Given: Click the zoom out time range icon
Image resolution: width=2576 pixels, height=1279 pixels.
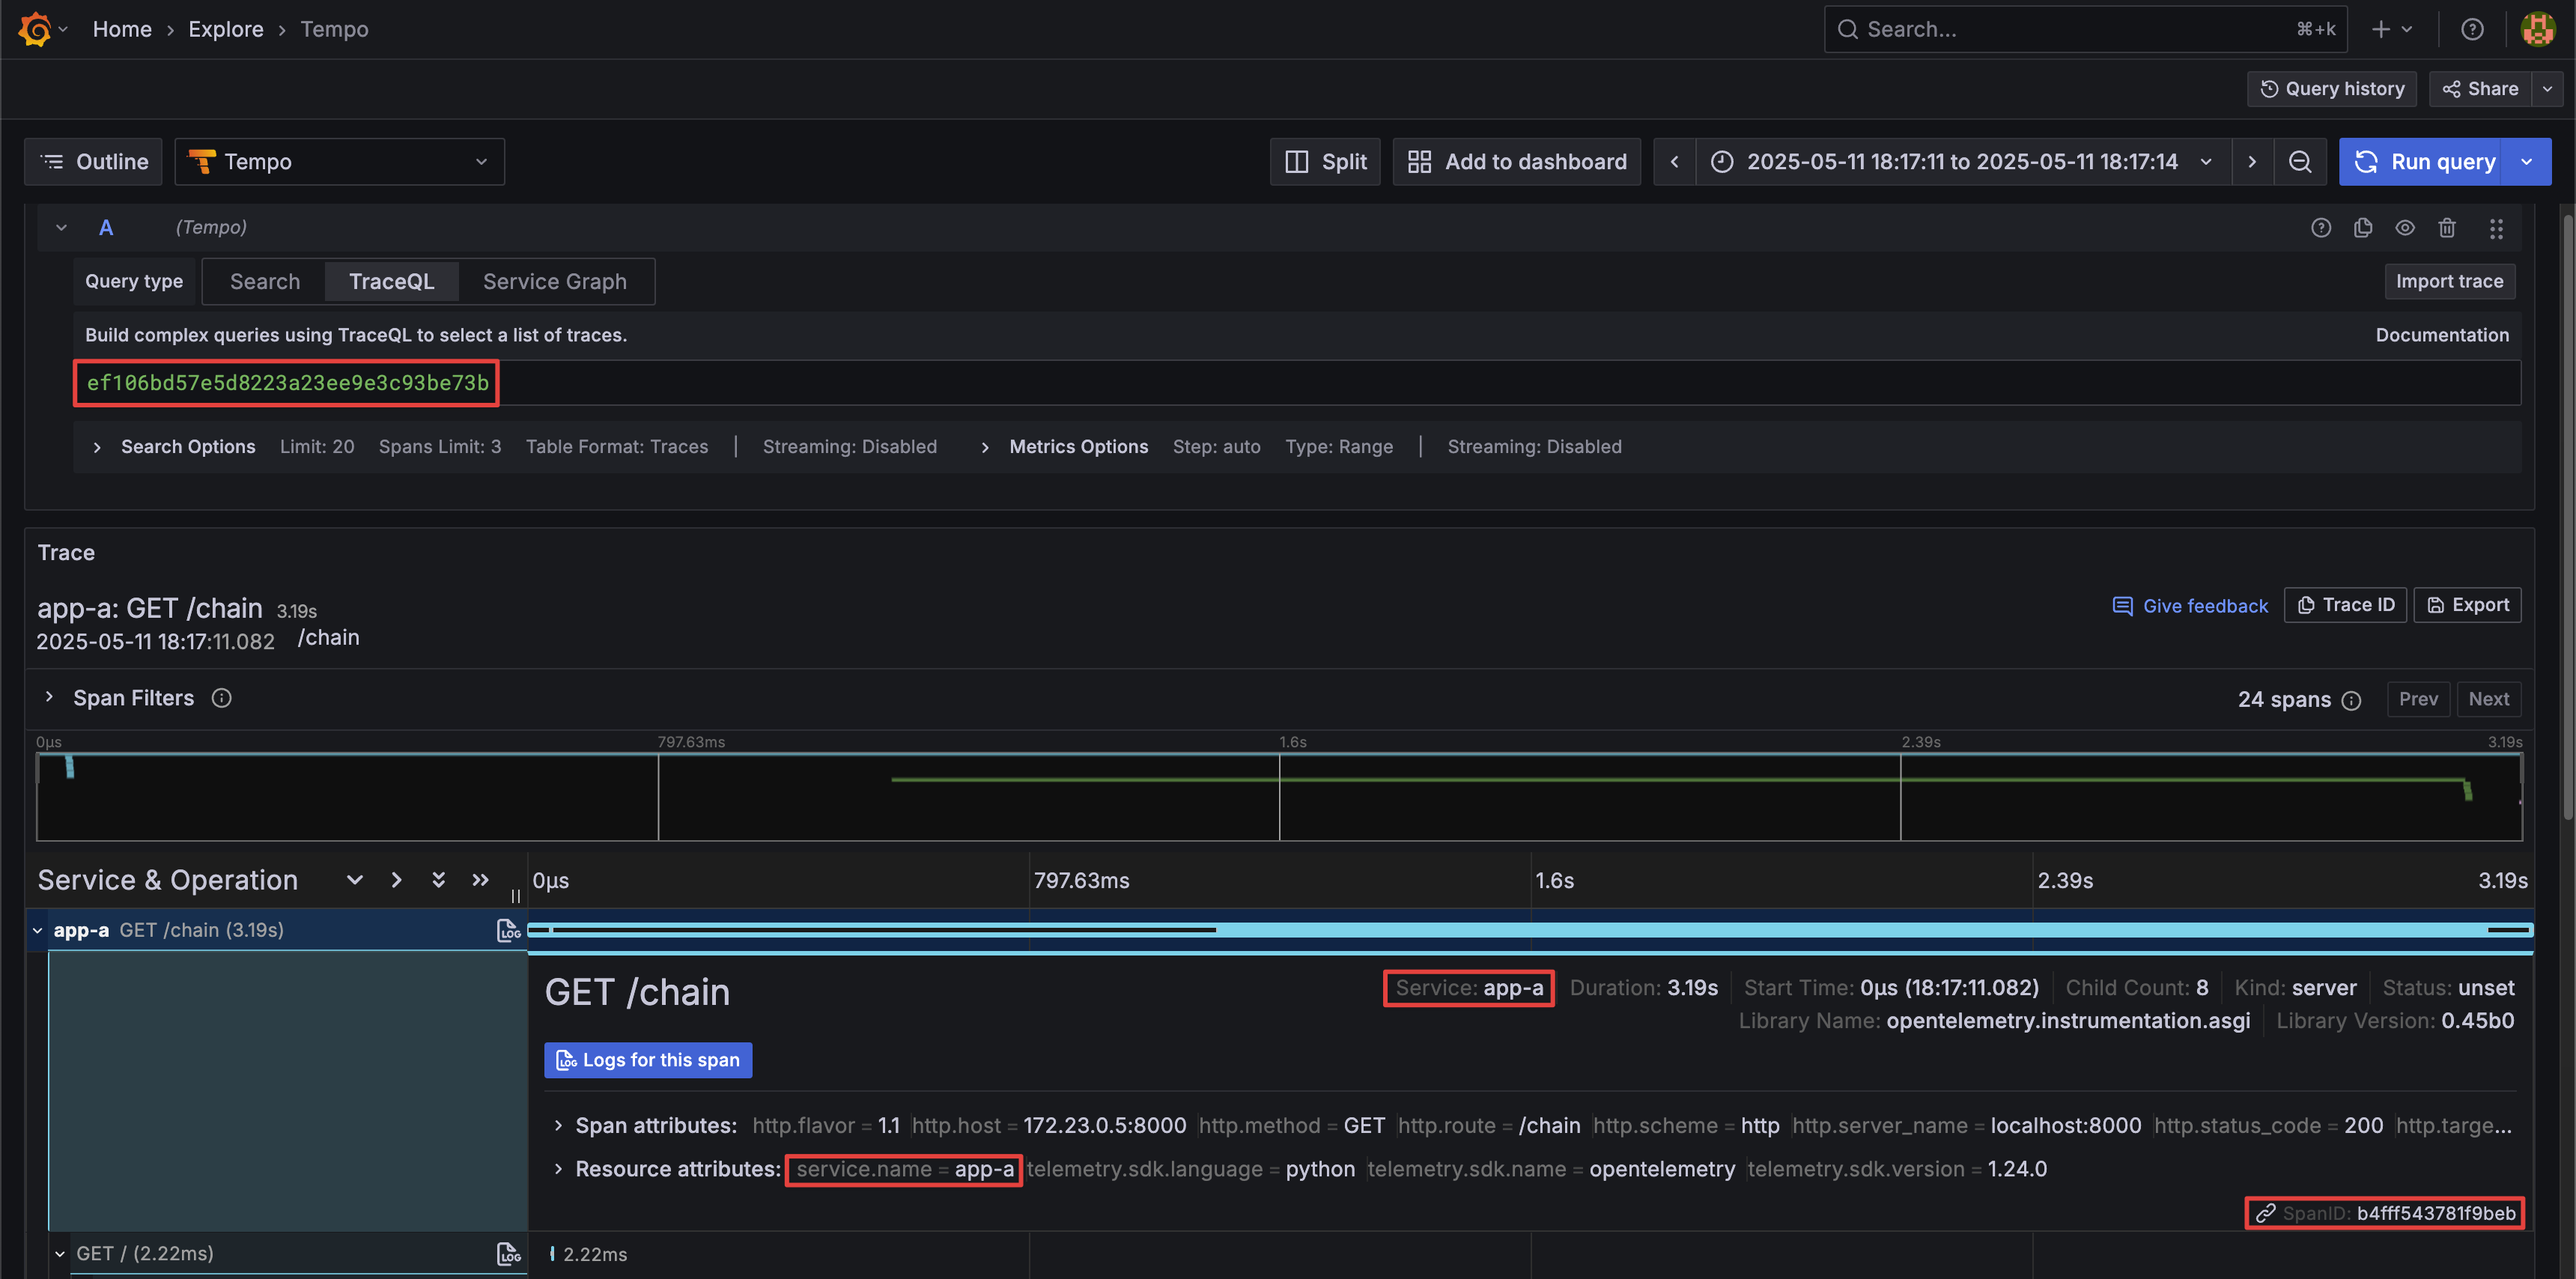Looking at the screenshot, I should pos(2300,162).
